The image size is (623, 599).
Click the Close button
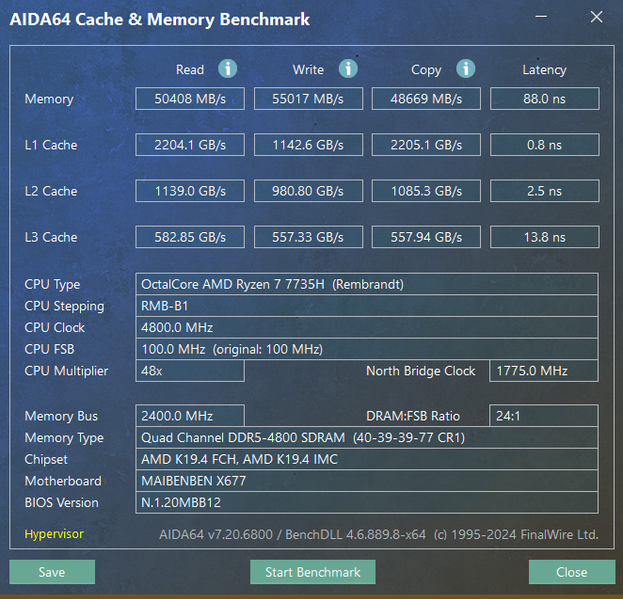tap(572, 572)
